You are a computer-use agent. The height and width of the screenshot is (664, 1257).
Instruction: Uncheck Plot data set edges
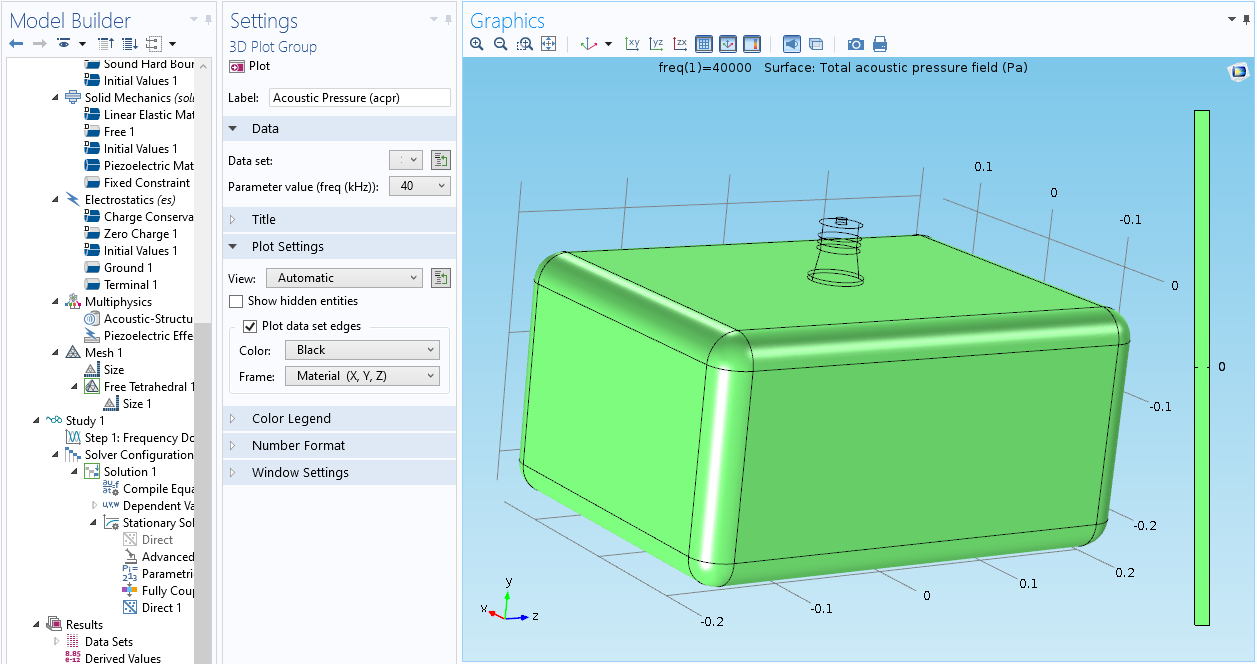pyautogui.click(x=250, y=326)
